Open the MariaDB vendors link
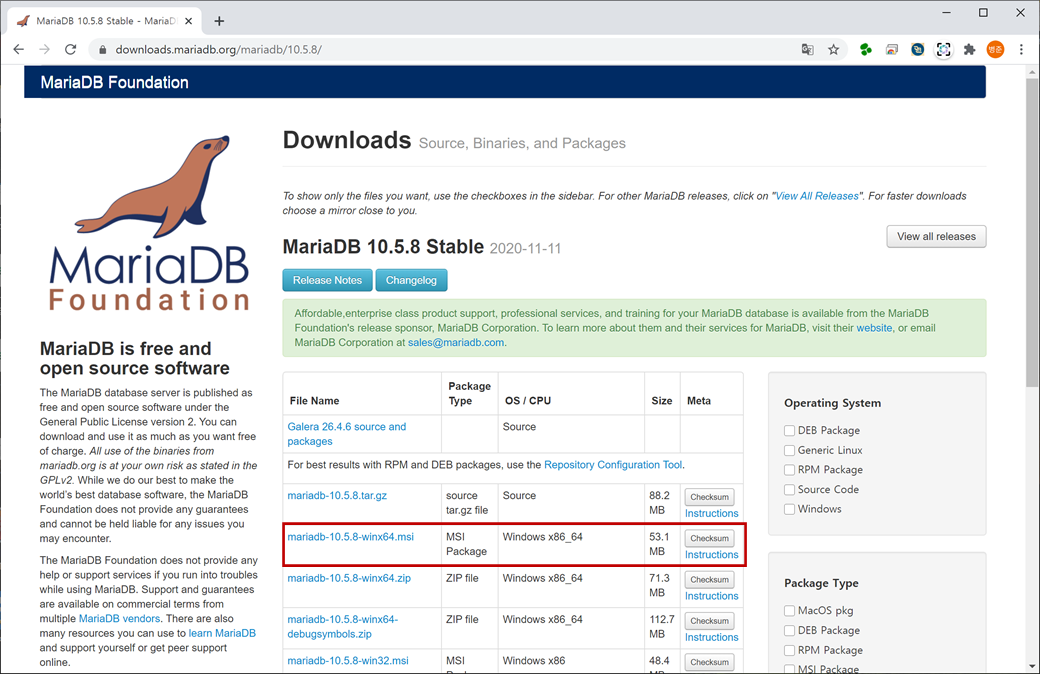This screenshot has height=674, width=1040. (x=119, y=618)
